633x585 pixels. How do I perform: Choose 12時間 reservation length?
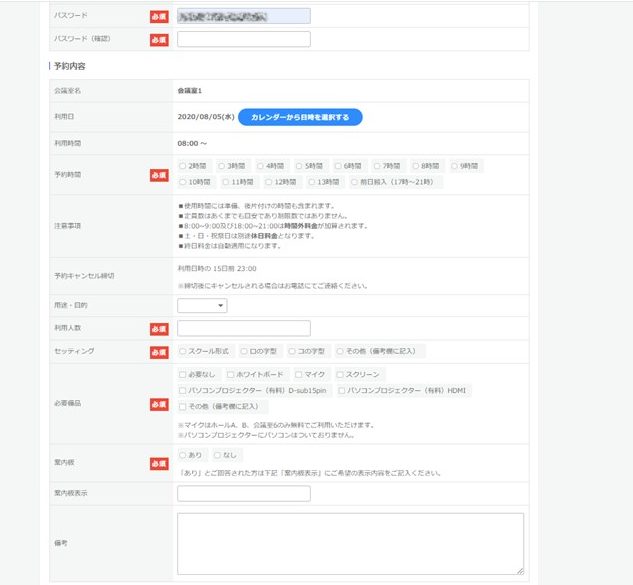[x=268, y=182]
